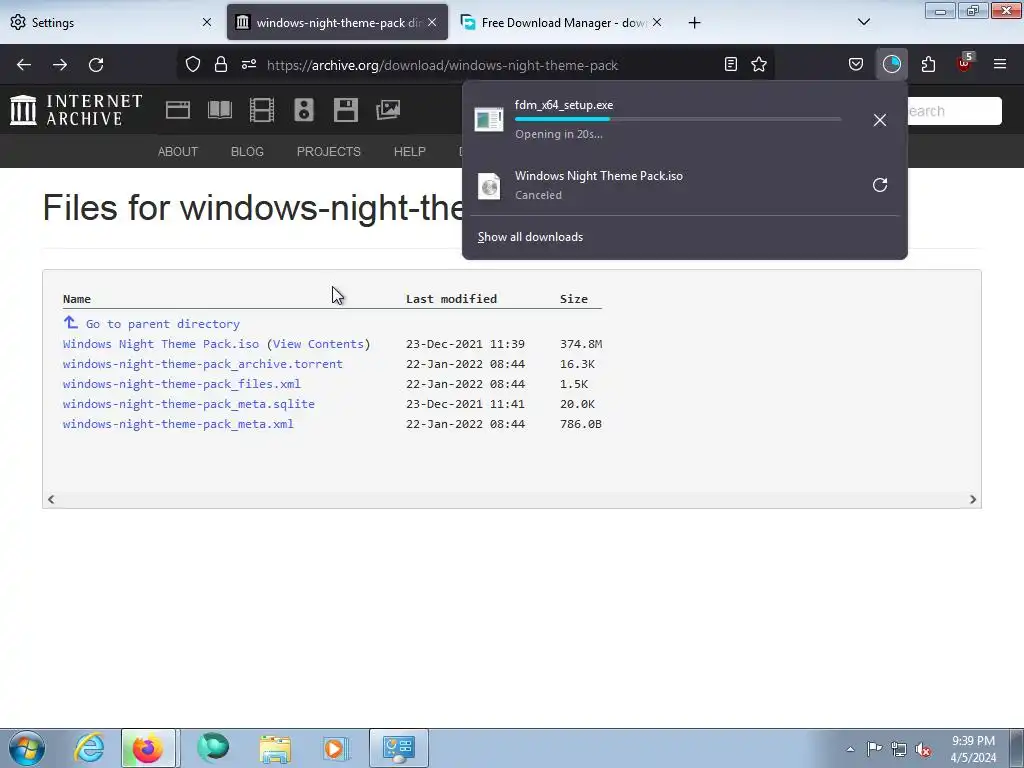Open the tracking protection shield icon

(x=193, y=65)
